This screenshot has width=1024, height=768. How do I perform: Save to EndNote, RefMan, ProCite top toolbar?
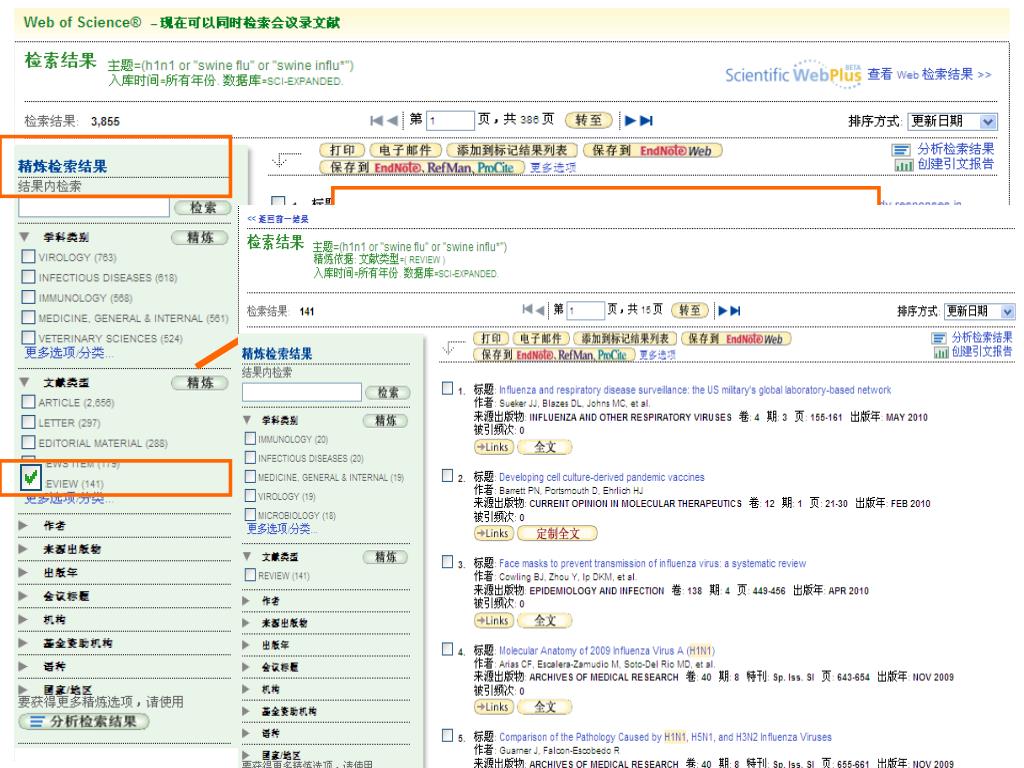(x=422, y=167)
